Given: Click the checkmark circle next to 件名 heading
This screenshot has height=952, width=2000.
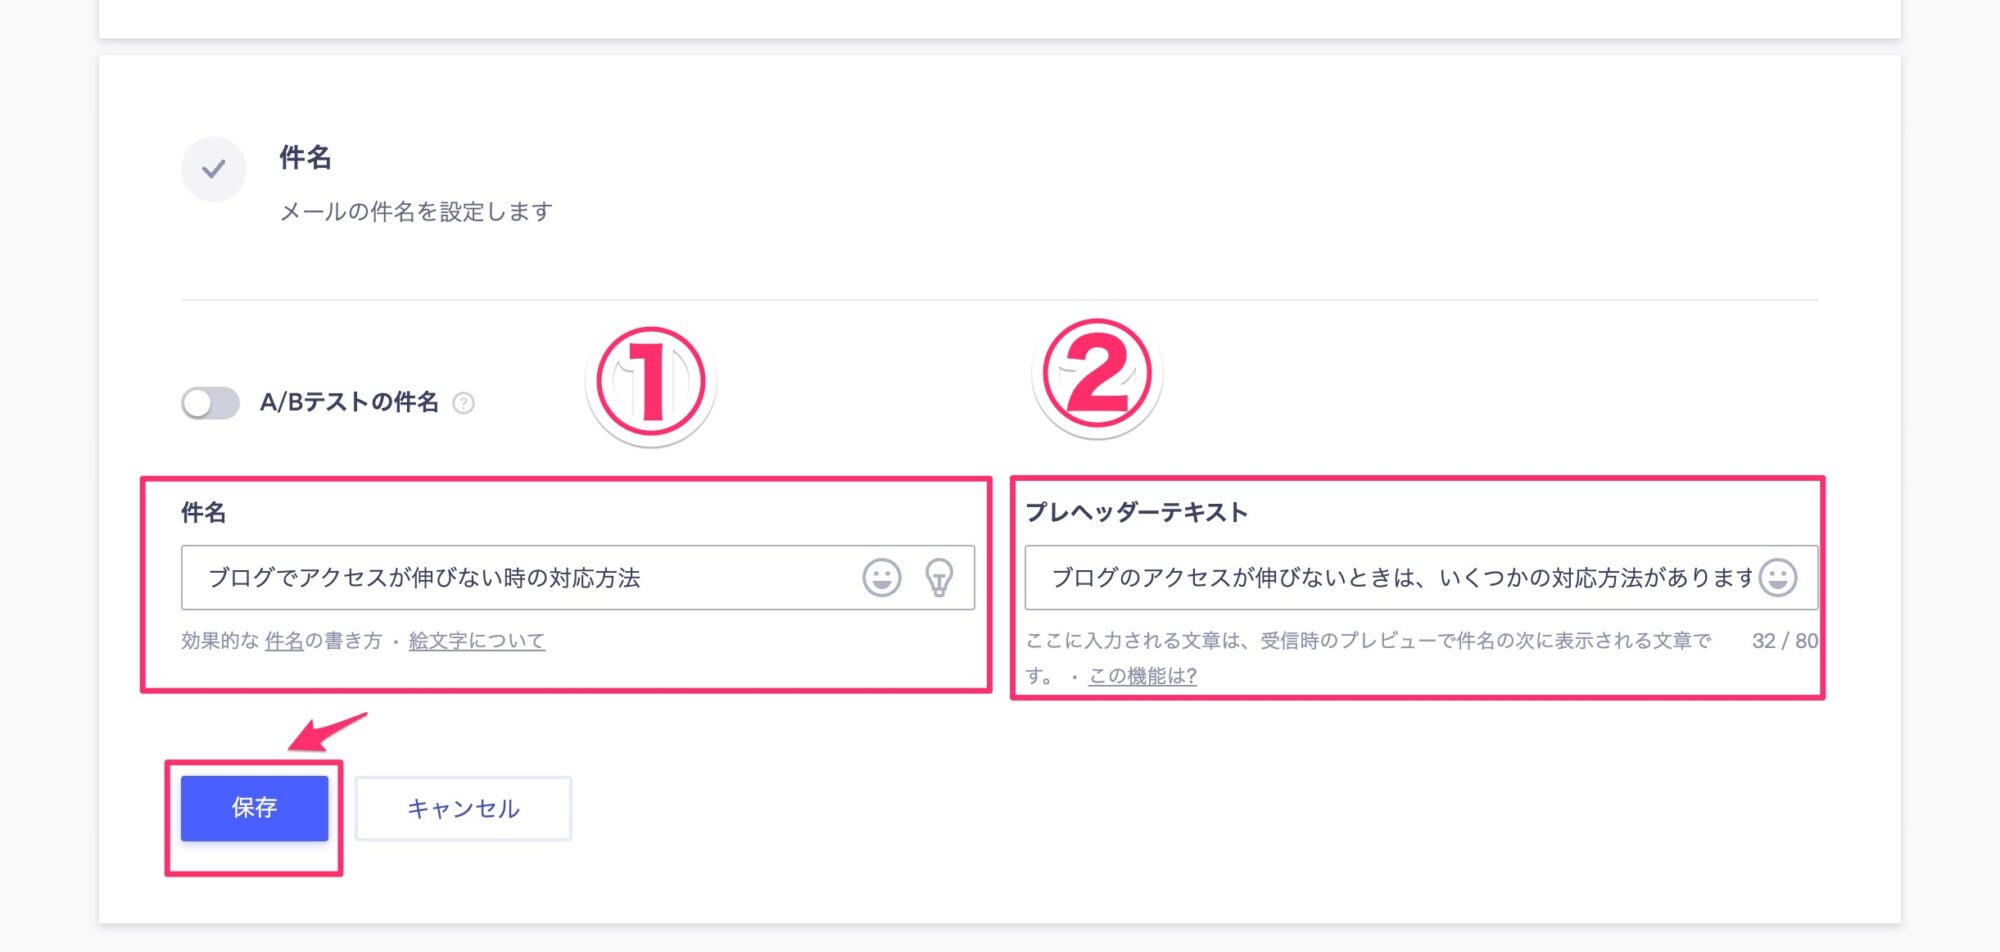Looking at the screenshot, I should (213, 169).
